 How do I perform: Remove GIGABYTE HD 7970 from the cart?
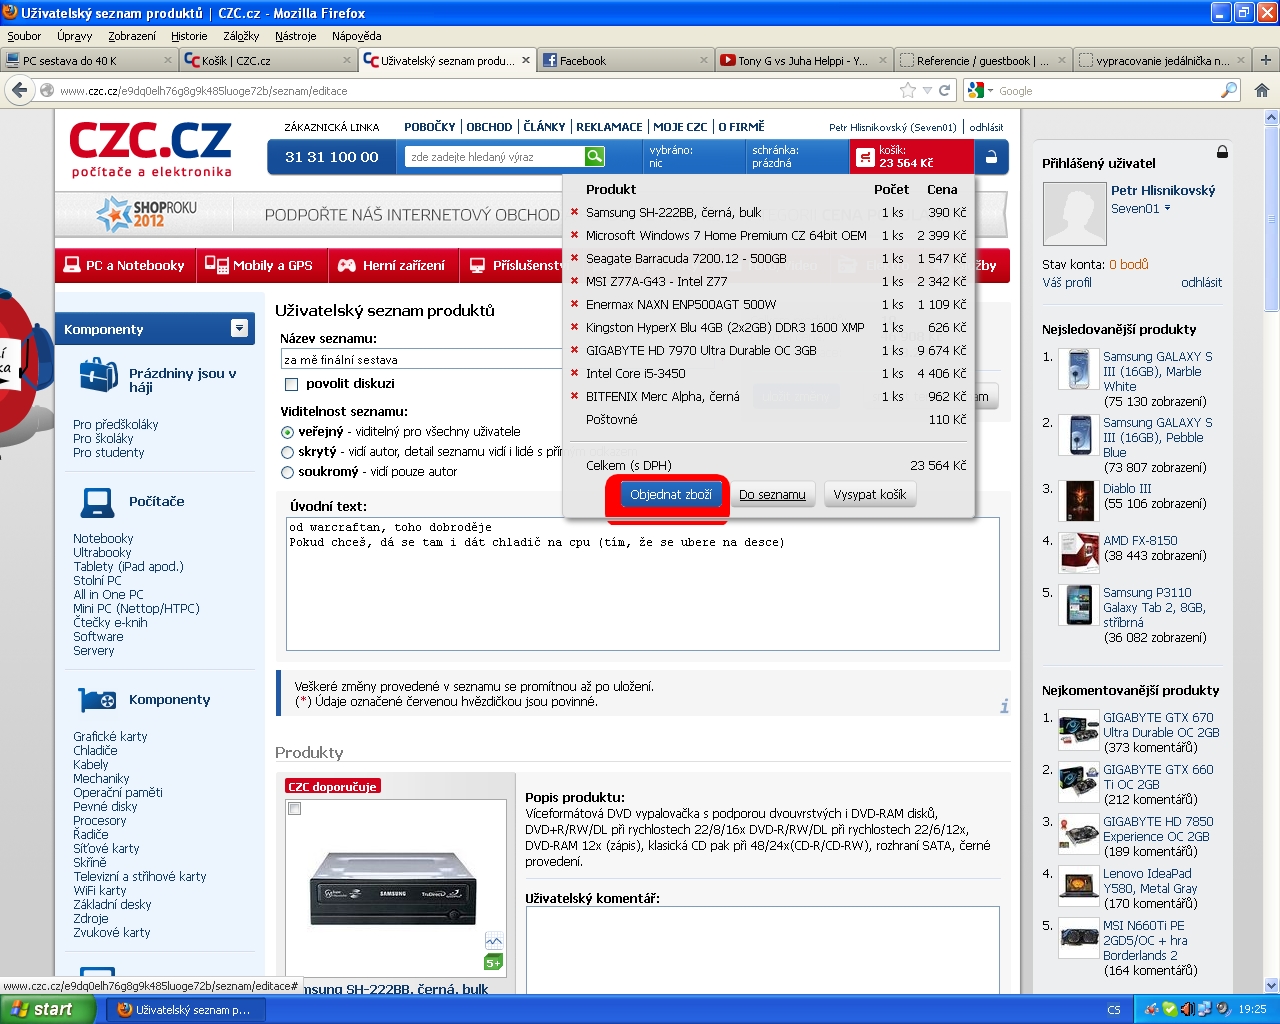(575, 350)
